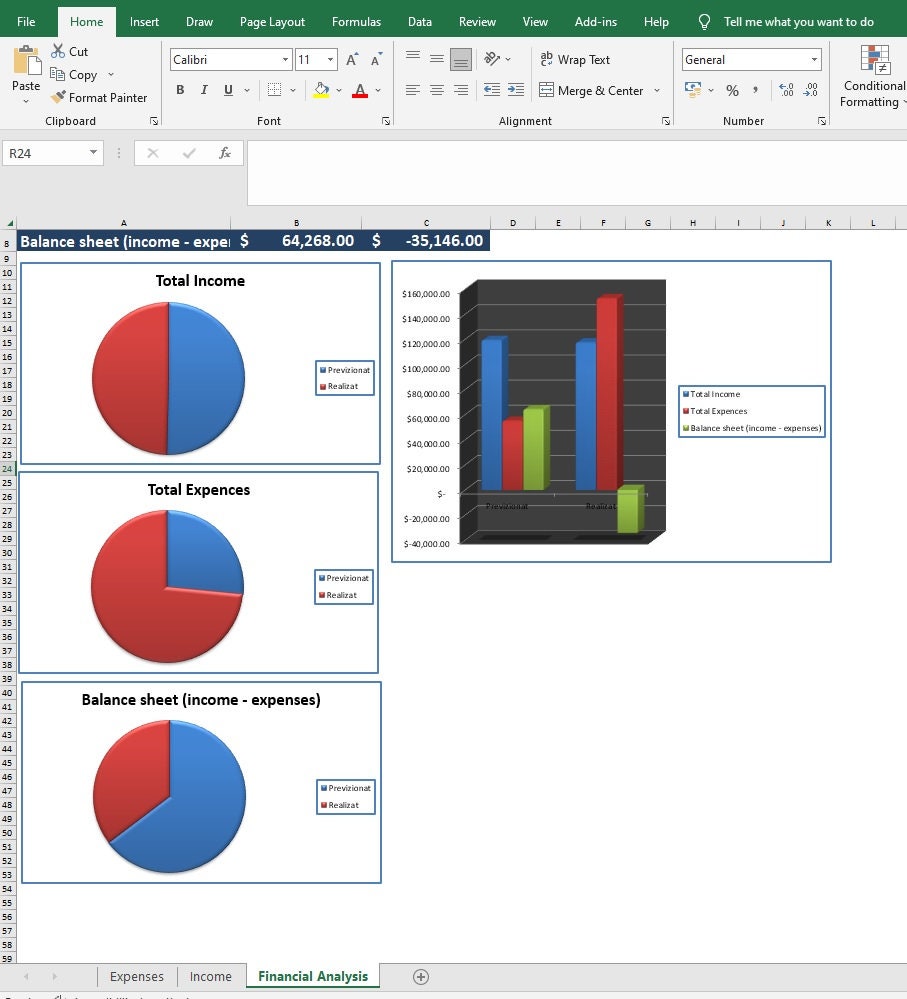The height and width of the screenshot is (999, 907).
Task: Click the Merge & Center icon
Action: coord(547,90)
